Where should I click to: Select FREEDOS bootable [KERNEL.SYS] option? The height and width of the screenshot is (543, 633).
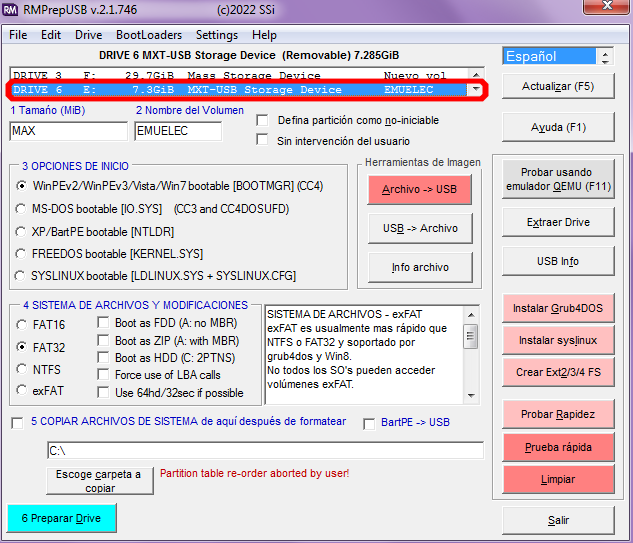click(x=20, y=254)
